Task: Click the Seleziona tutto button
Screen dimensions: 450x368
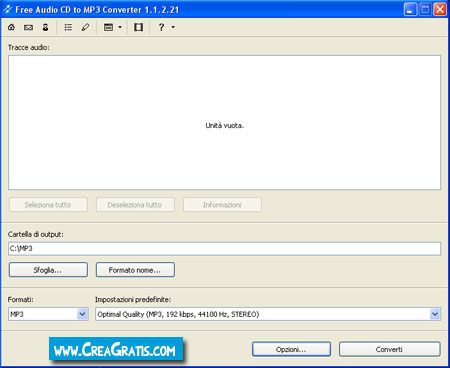Action: [x=48, y=205]
